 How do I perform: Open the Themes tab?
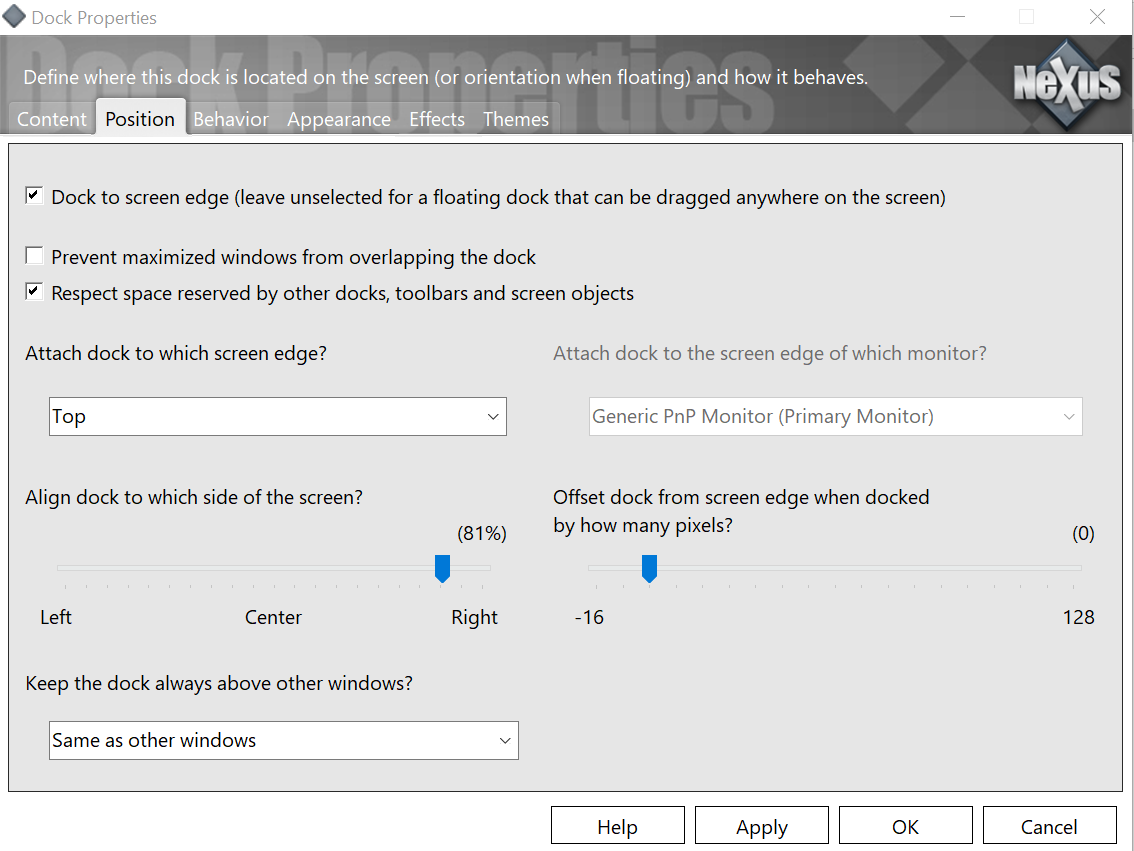(516, 119)
